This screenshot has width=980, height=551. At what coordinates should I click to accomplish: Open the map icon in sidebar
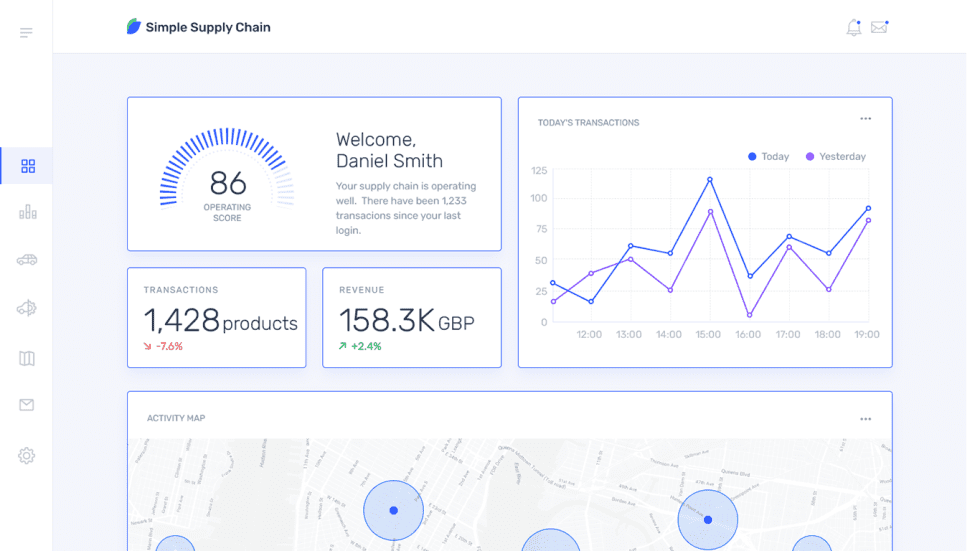[x=27, y=358]
